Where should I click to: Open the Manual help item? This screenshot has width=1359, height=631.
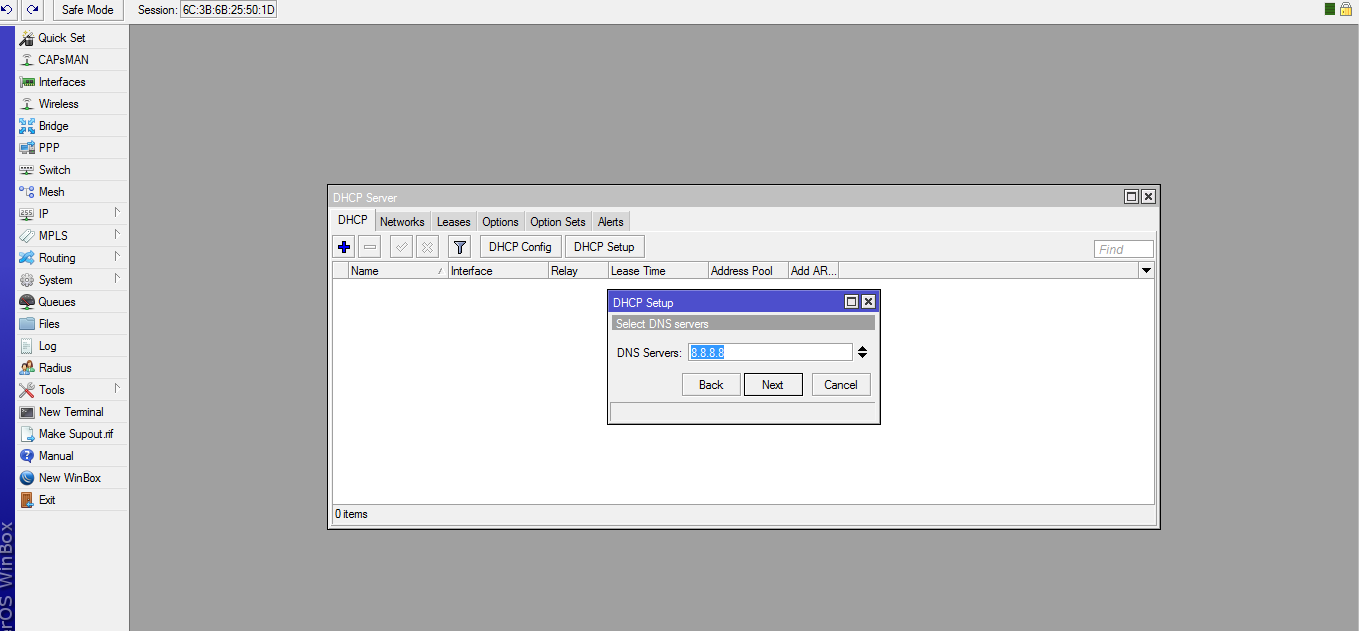coord(72,456)
